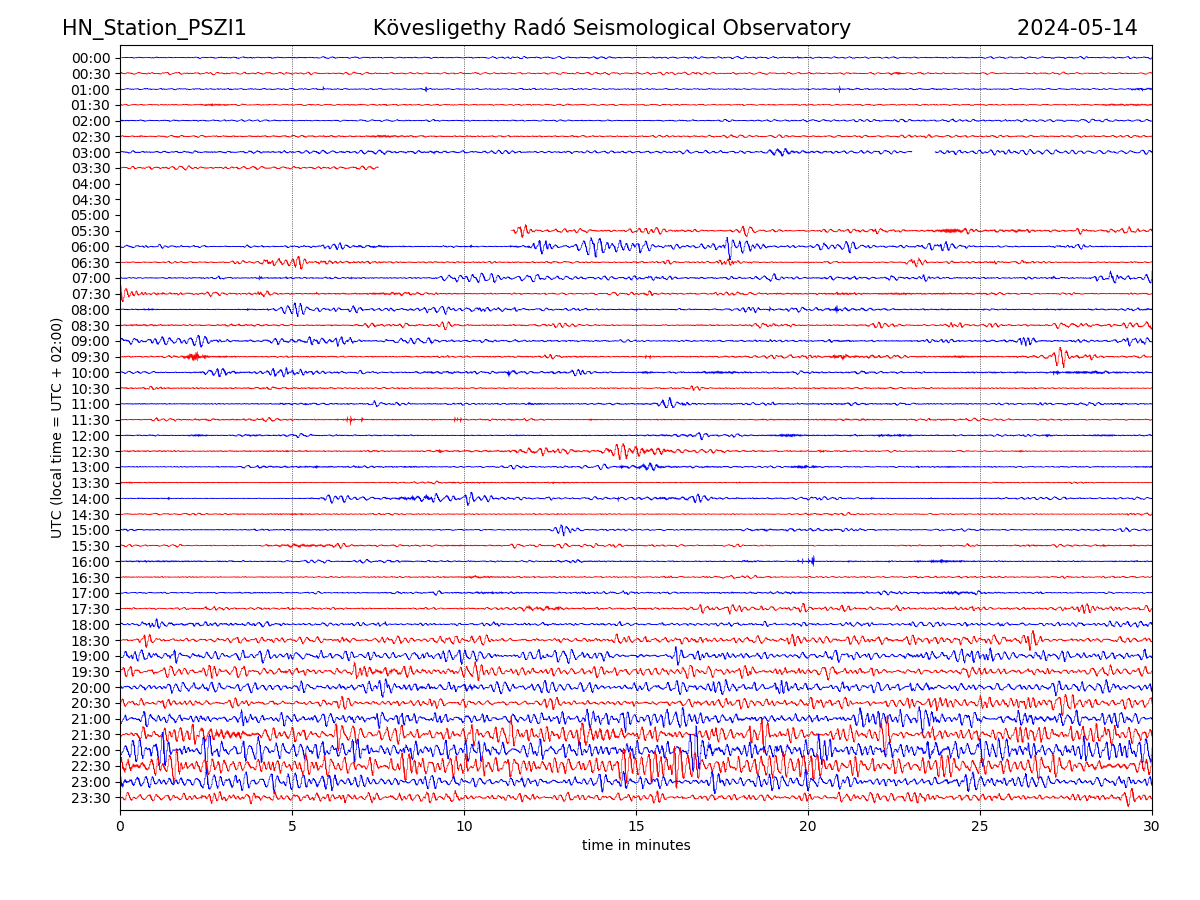
Task: Click the Kövesligethy Radó Seismological Observatory title
Action: [x=611, y=28]
